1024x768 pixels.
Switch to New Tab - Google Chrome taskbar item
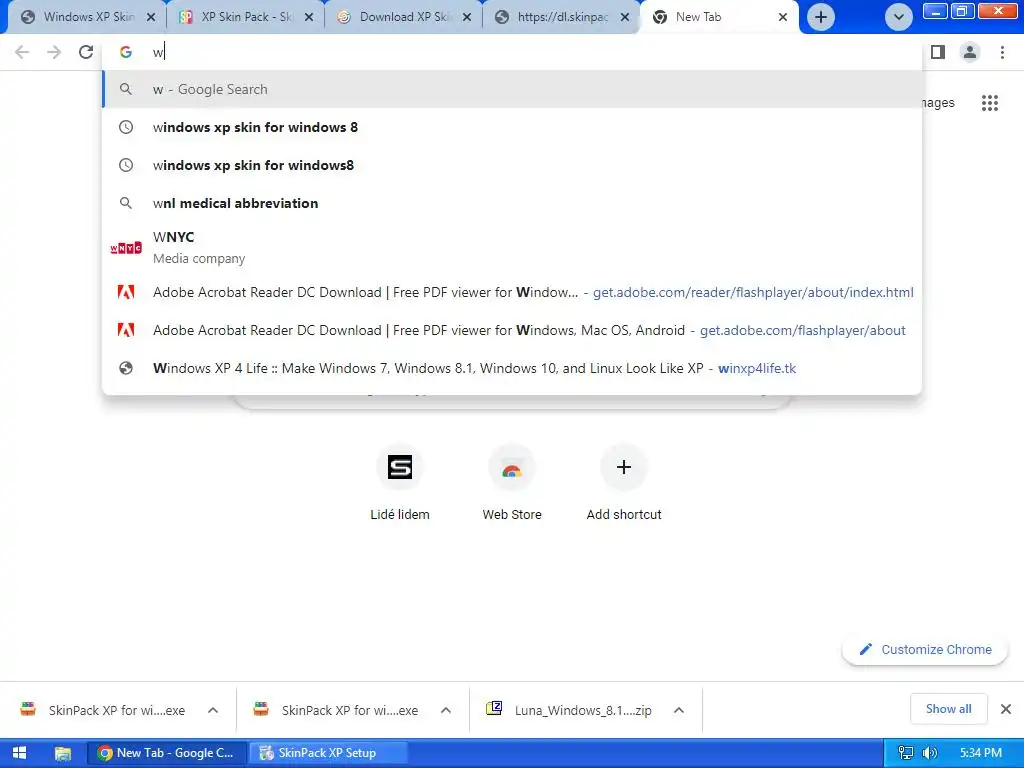pyautogui.click(x=167, y=753)
